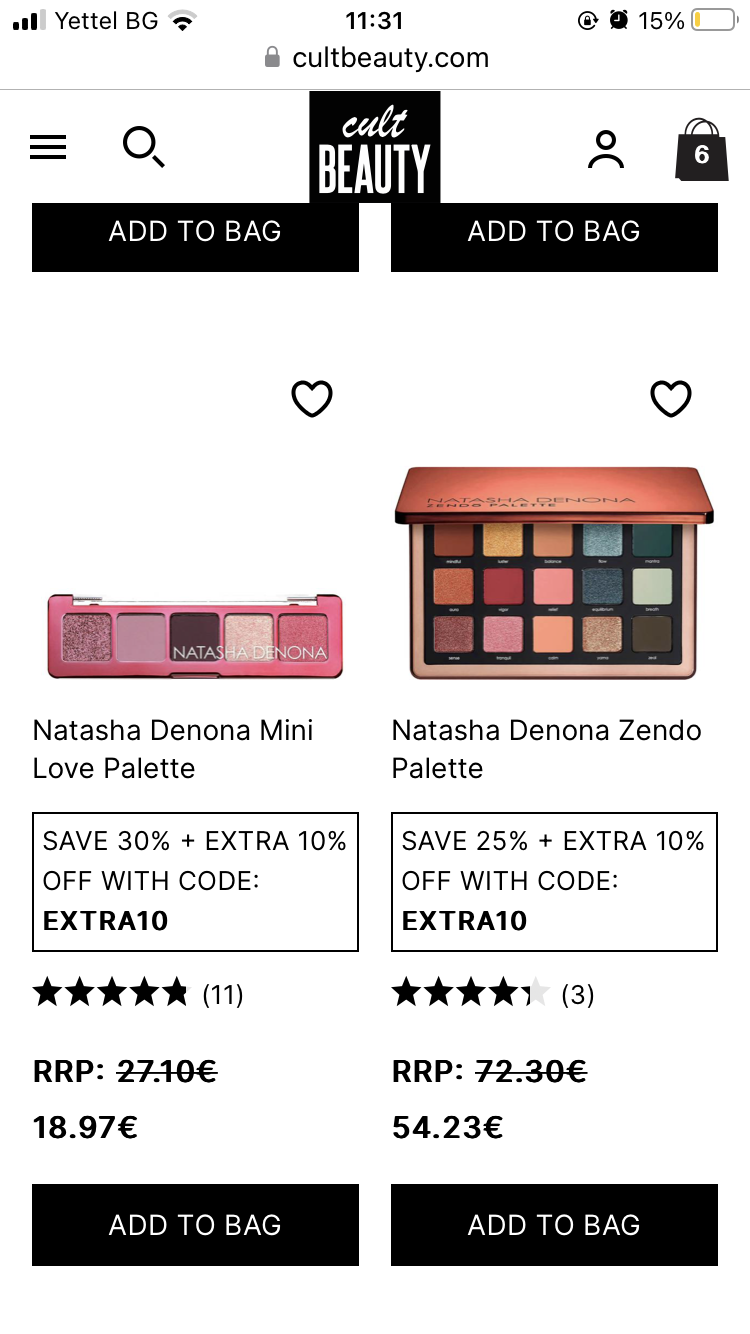Open Natasha Denona Mini Love Palette title
The height and width of the screenshot is (1334, 750).
pyautogui.click(x=173, y=749)
